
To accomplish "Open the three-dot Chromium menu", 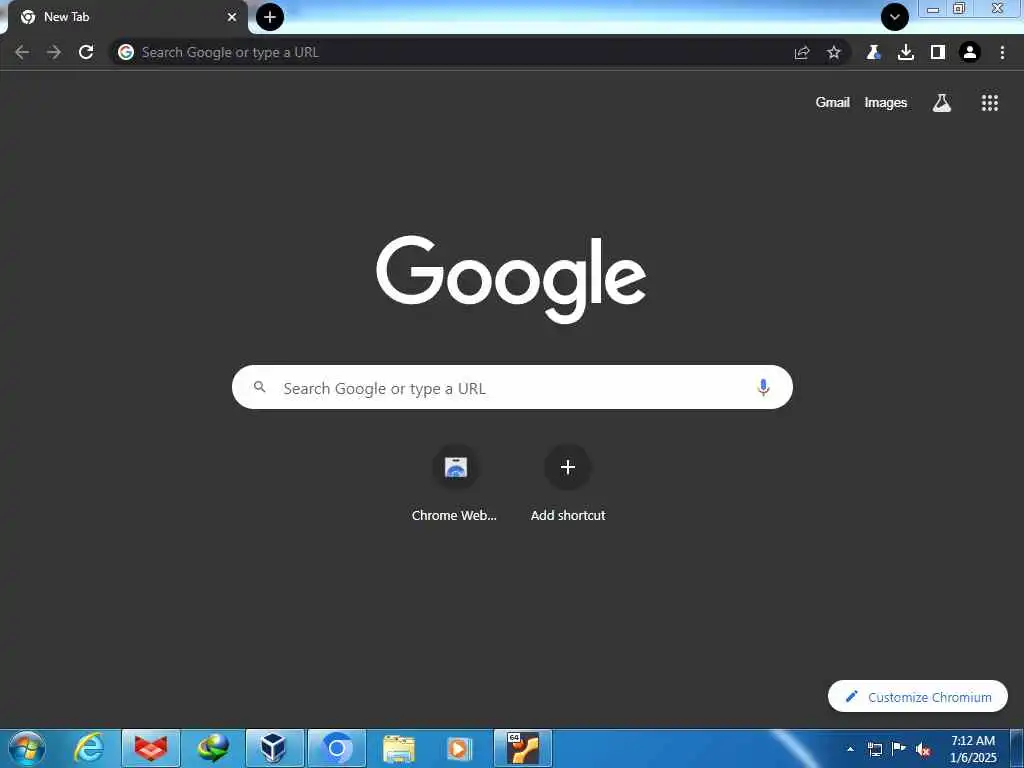I will [1002, 52].
